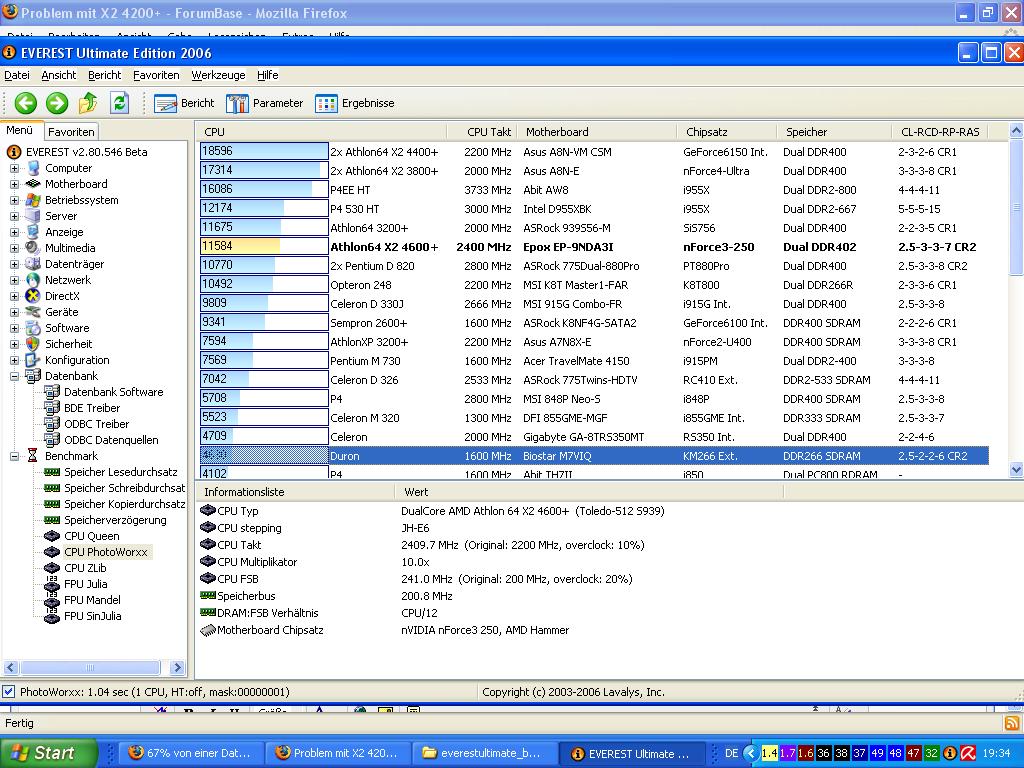Viewport: 1024px width, 768px height.
Task: Click the EVEREST v2.80.546 Beta root icon
Action: coord(14,152)
